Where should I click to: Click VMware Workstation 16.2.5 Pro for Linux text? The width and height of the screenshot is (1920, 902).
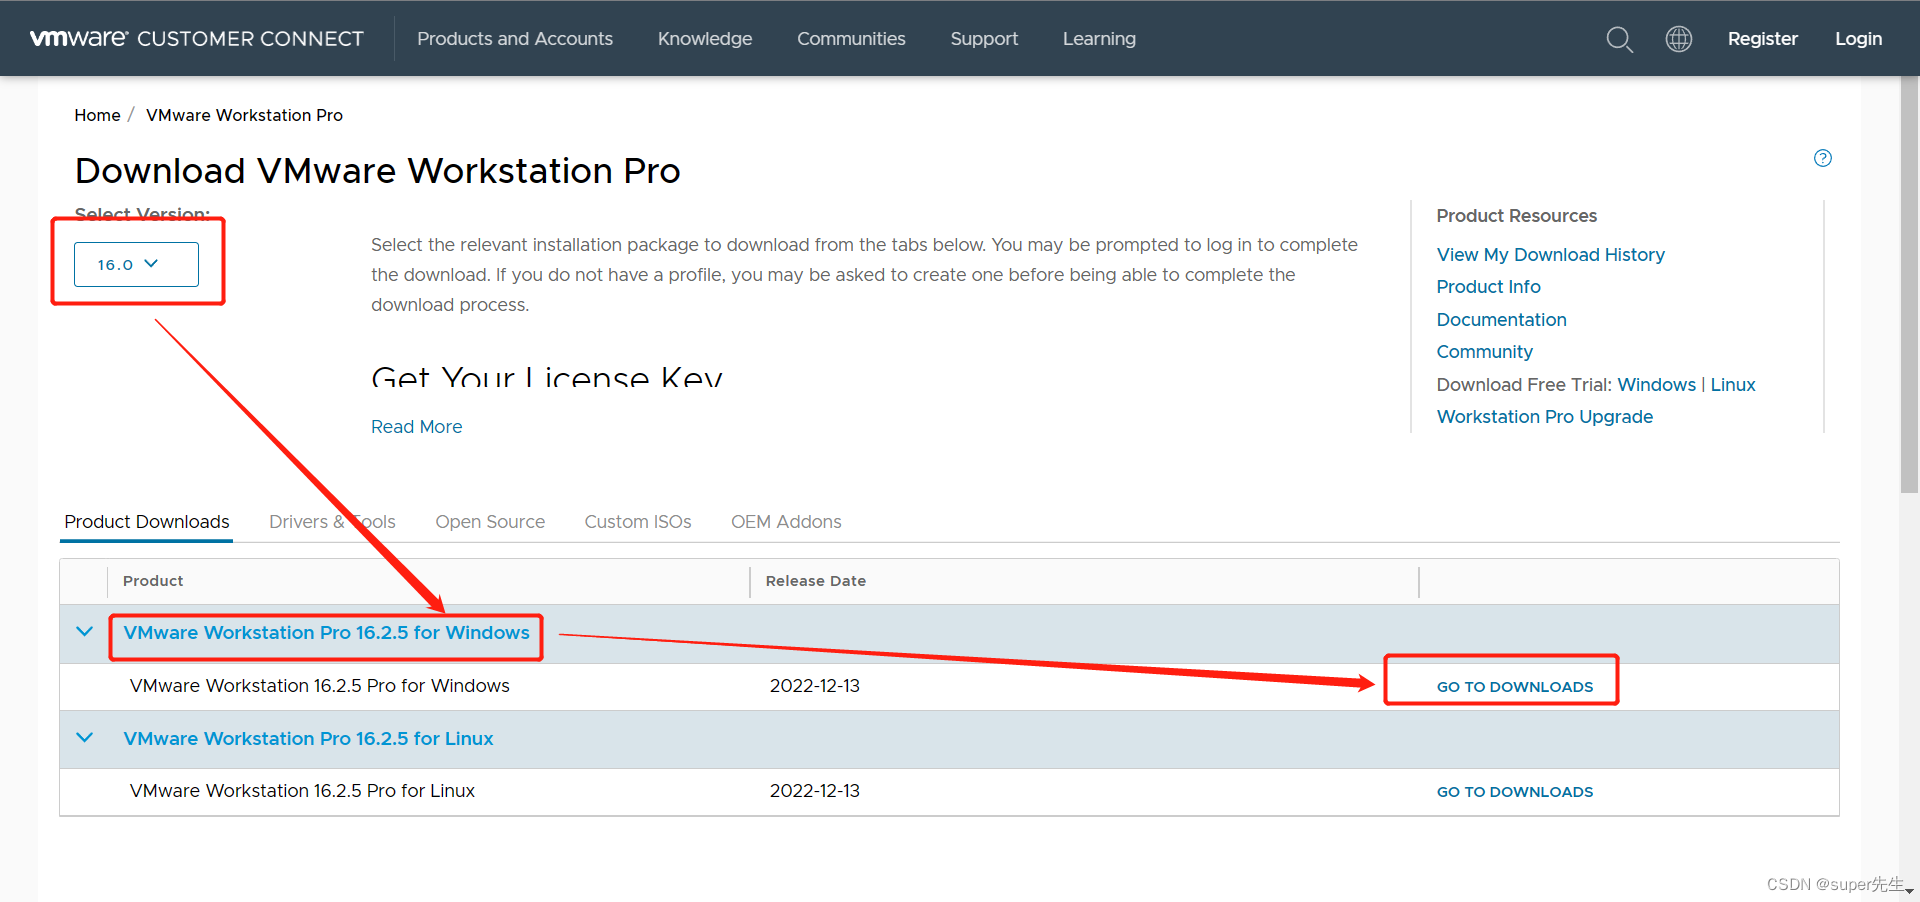302,791
